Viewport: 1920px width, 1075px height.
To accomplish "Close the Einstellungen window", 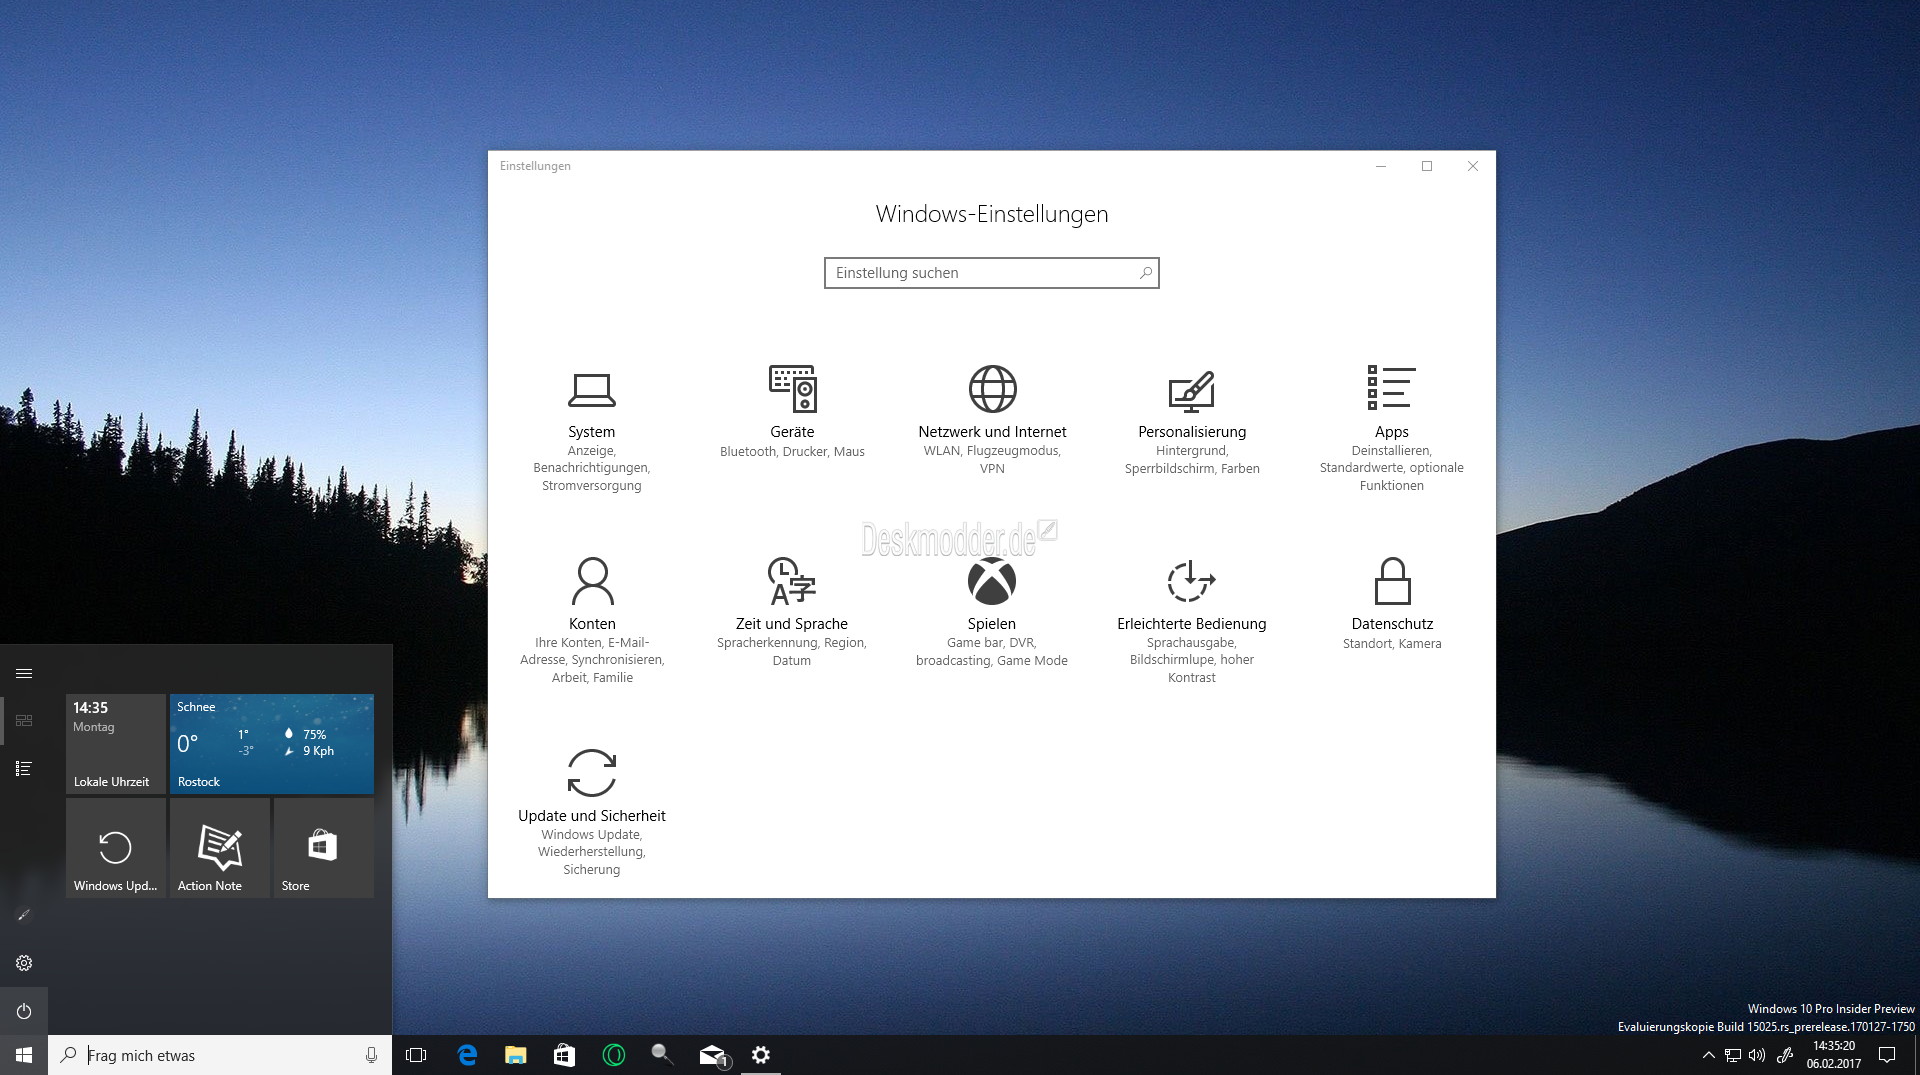I will [x=1473, y=166].
